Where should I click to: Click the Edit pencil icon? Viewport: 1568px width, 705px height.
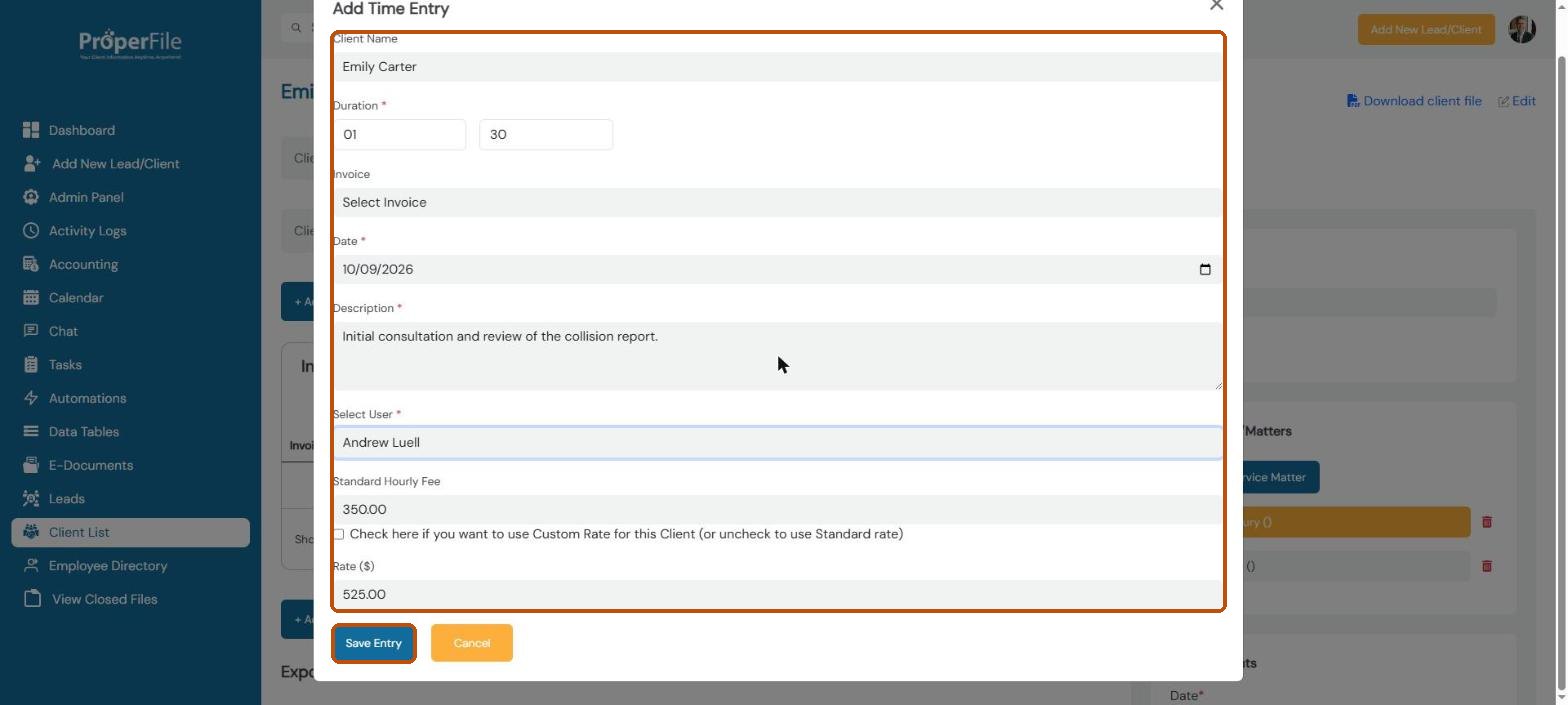1503,101
